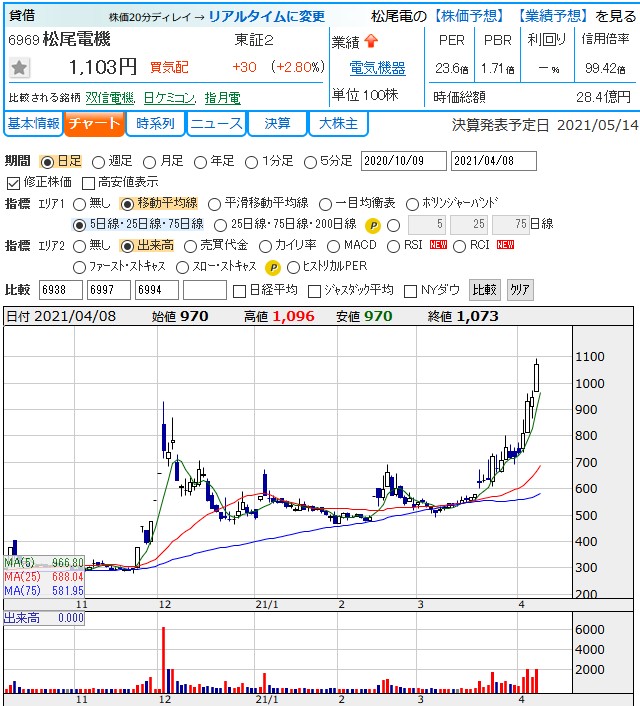Switch to the 時系列 tab
The width and height of the screenshot is (640, 706).
point(155,123)
